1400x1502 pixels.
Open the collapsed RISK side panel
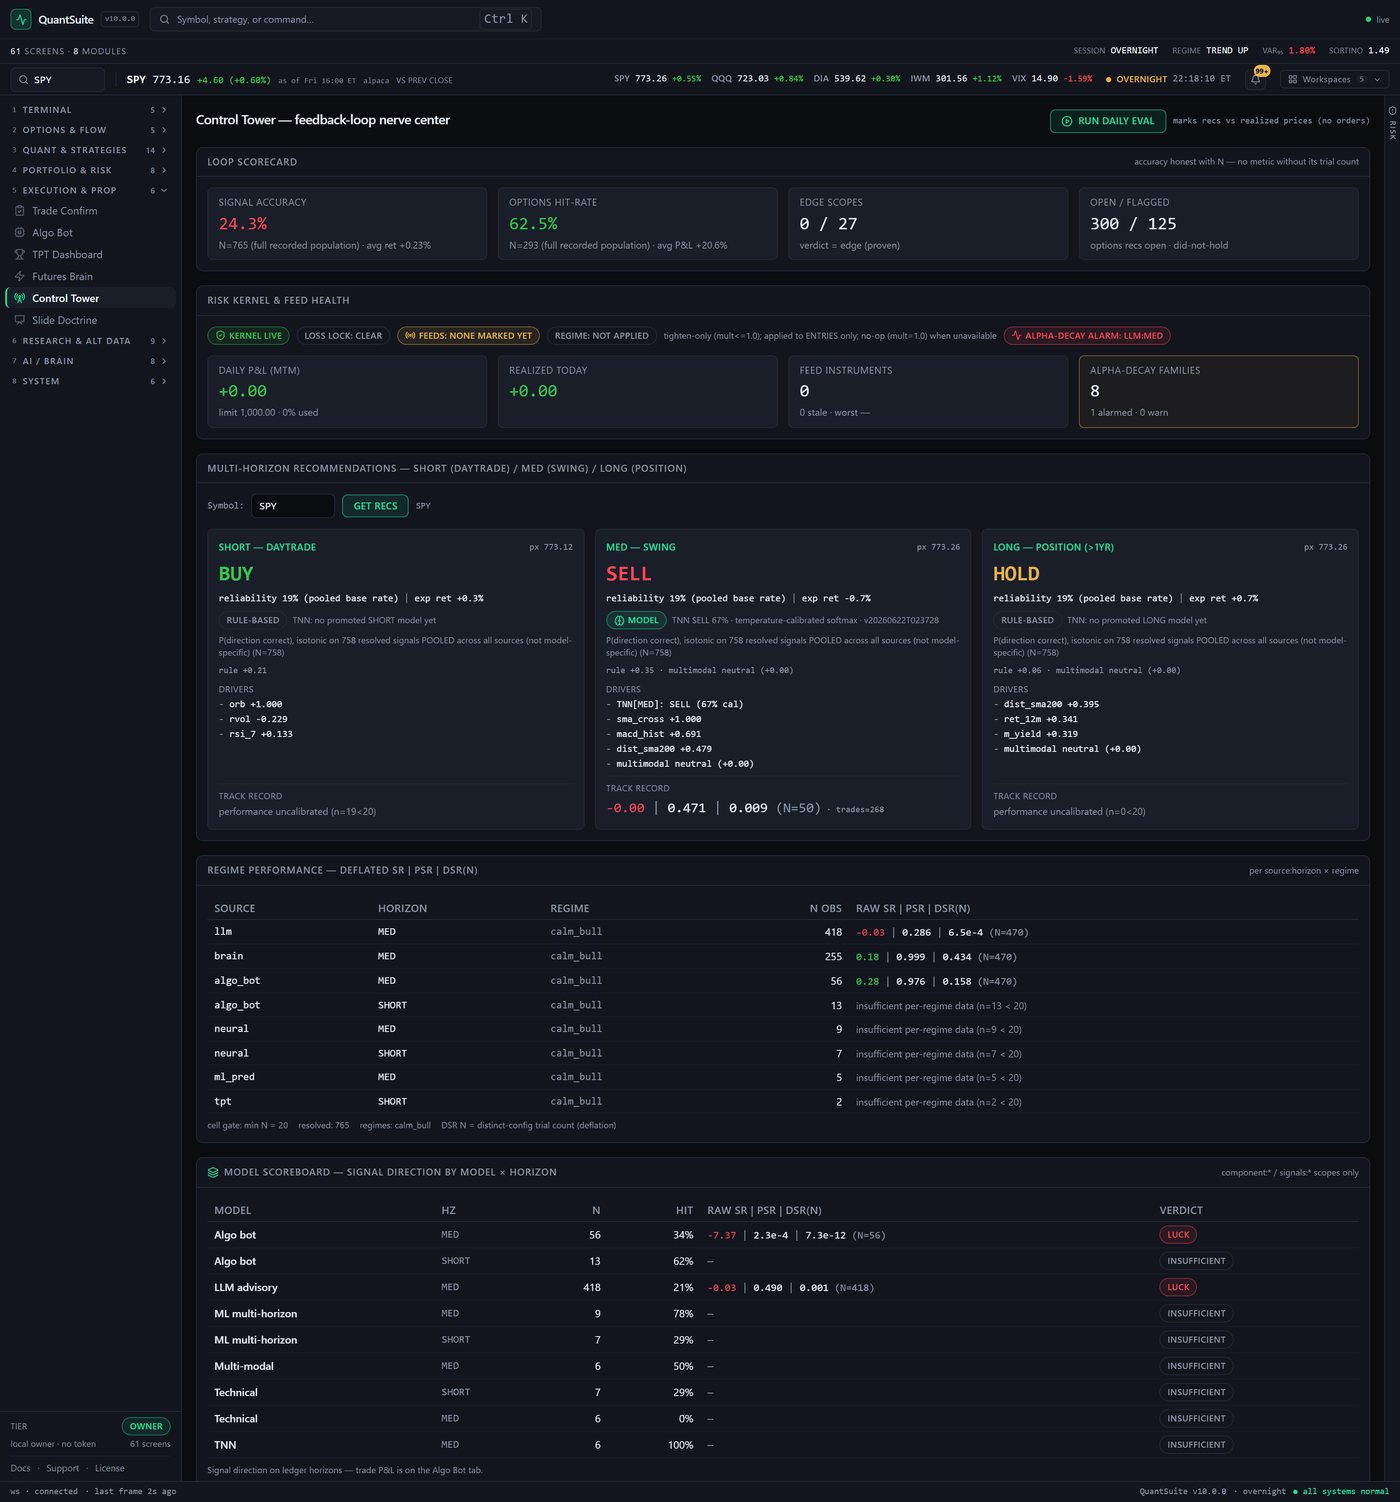point(1392,122)
